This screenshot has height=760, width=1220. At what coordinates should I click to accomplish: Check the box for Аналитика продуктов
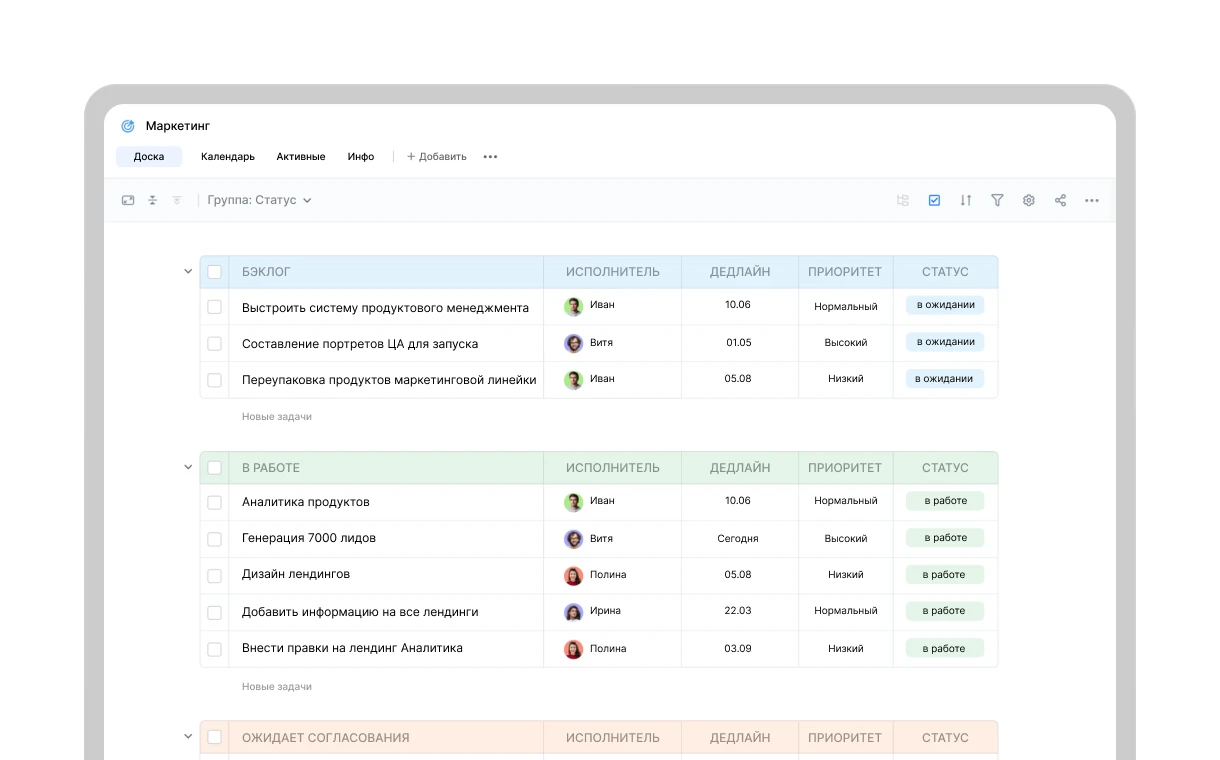tap(214, 502)
